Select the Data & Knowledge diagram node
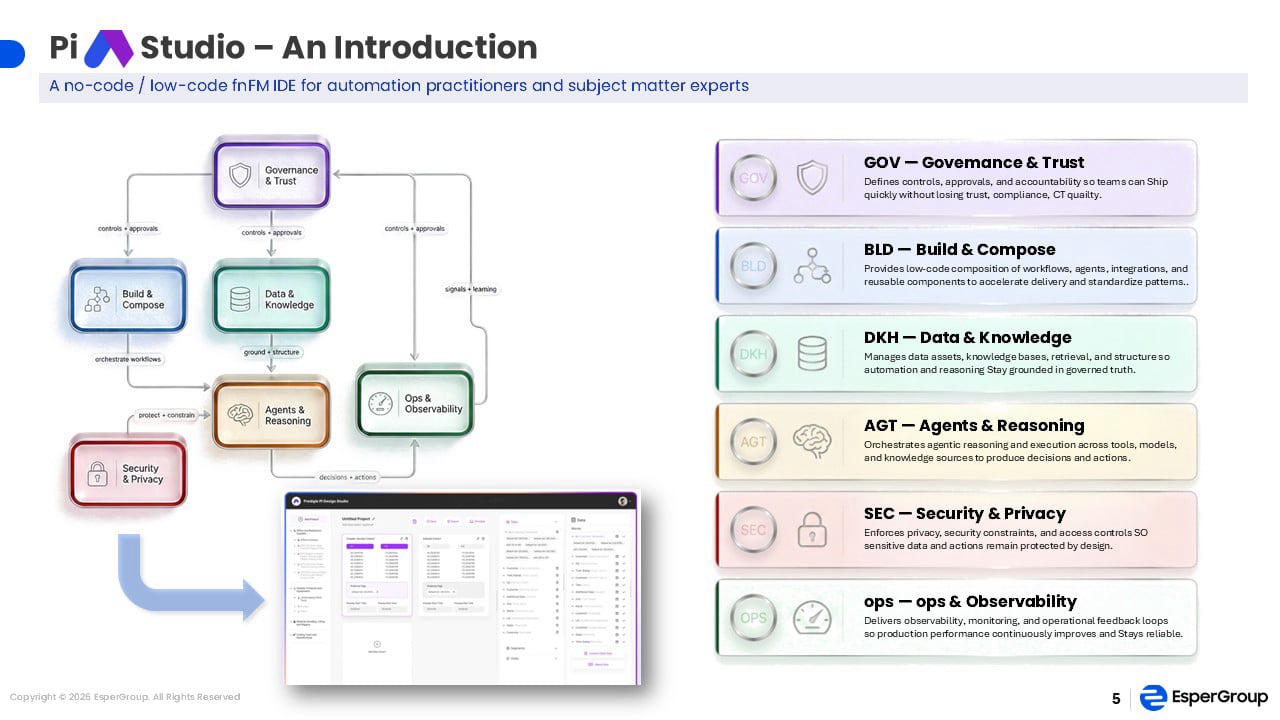 point(271,298)
